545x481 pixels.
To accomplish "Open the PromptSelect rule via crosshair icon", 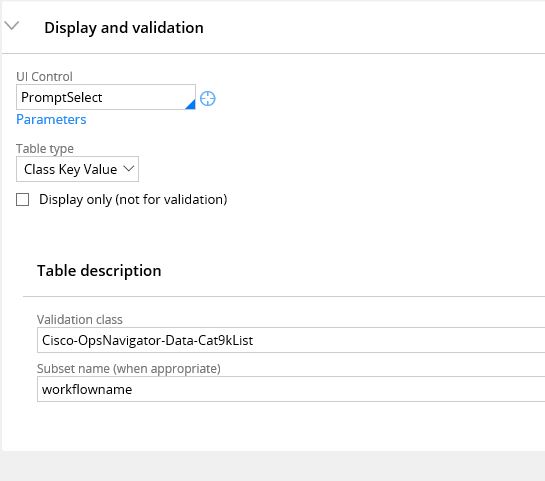I will [208, 98].
